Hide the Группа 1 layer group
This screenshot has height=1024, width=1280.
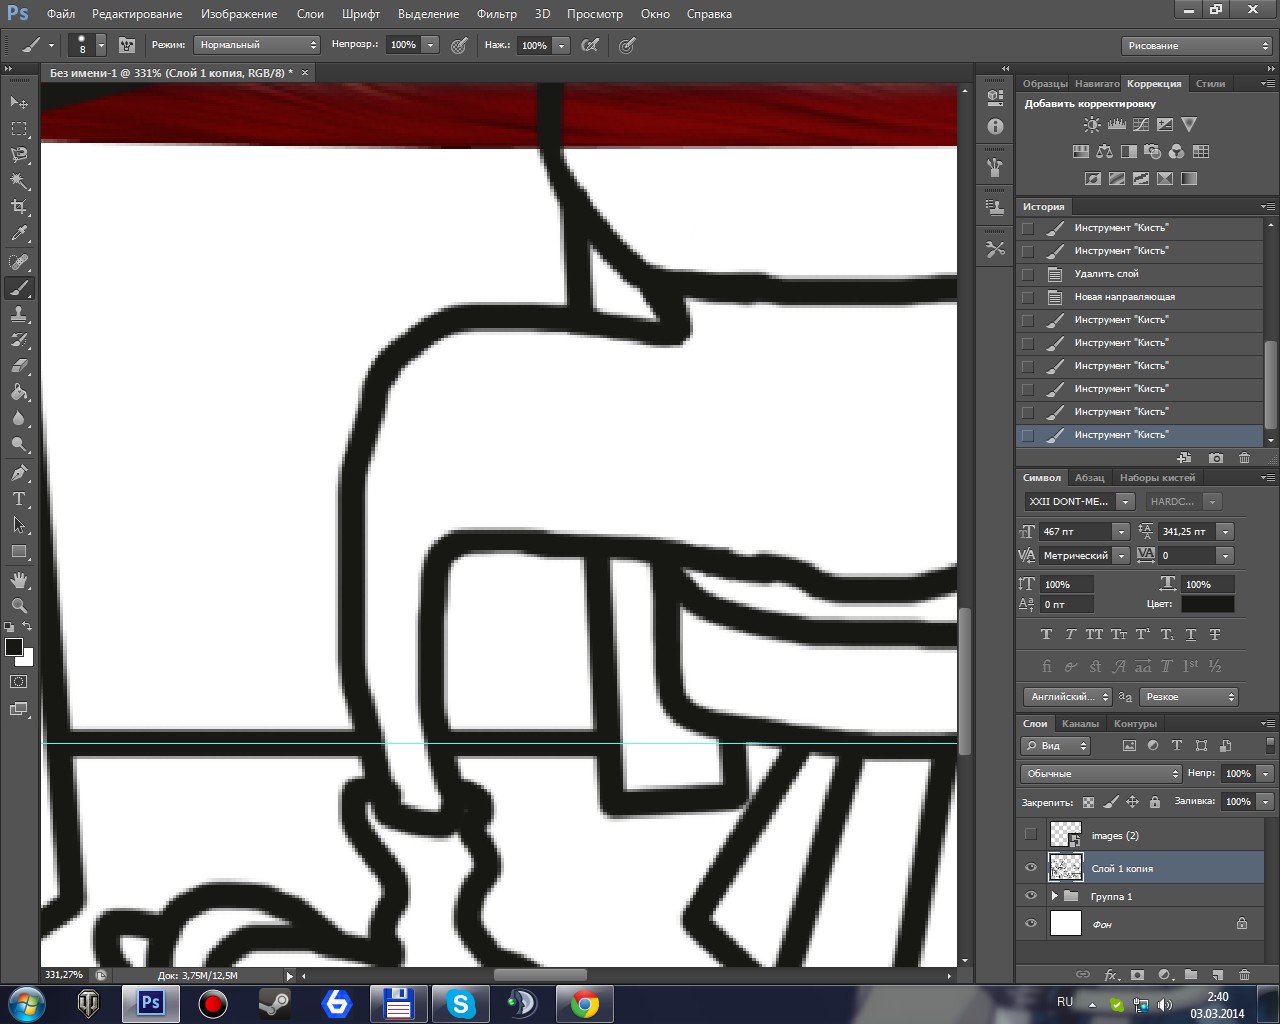pos(1031,896)
